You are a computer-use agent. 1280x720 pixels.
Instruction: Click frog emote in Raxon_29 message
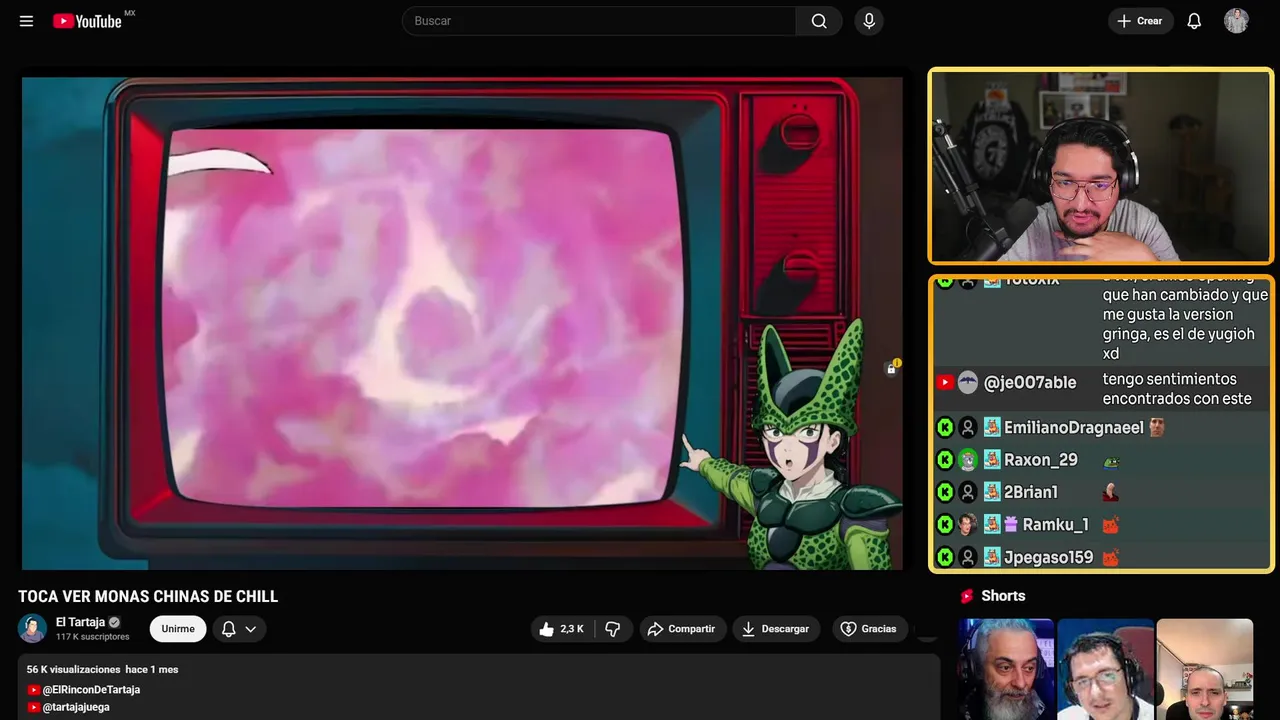[x=1110, y=461]
